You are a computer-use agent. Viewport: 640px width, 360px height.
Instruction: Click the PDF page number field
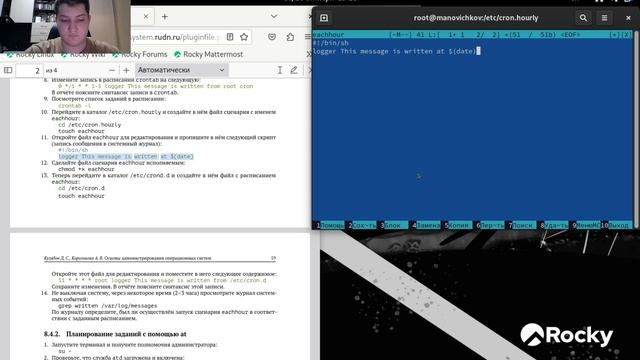coord(29,70)
